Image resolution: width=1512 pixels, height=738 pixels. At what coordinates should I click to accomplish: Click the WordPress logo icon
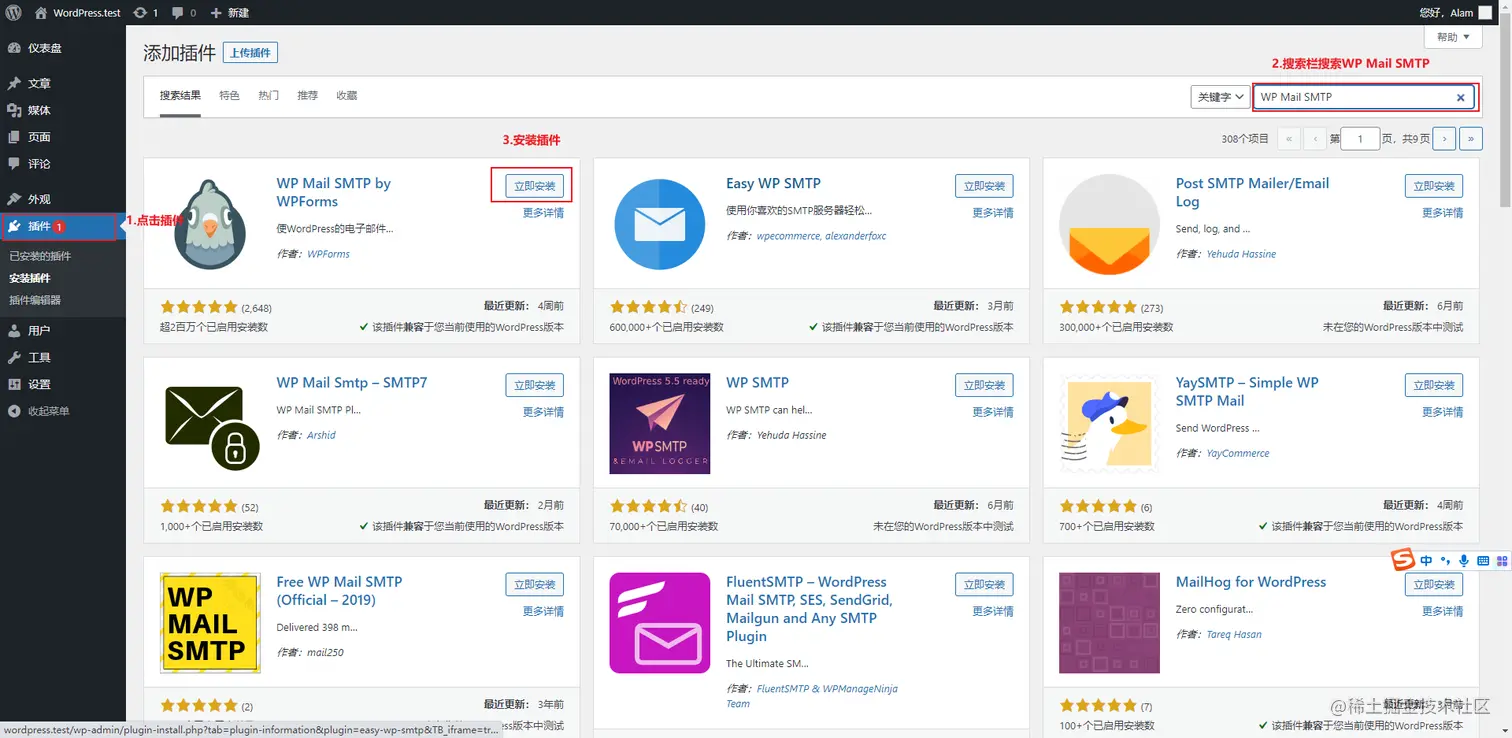point(14,13)
